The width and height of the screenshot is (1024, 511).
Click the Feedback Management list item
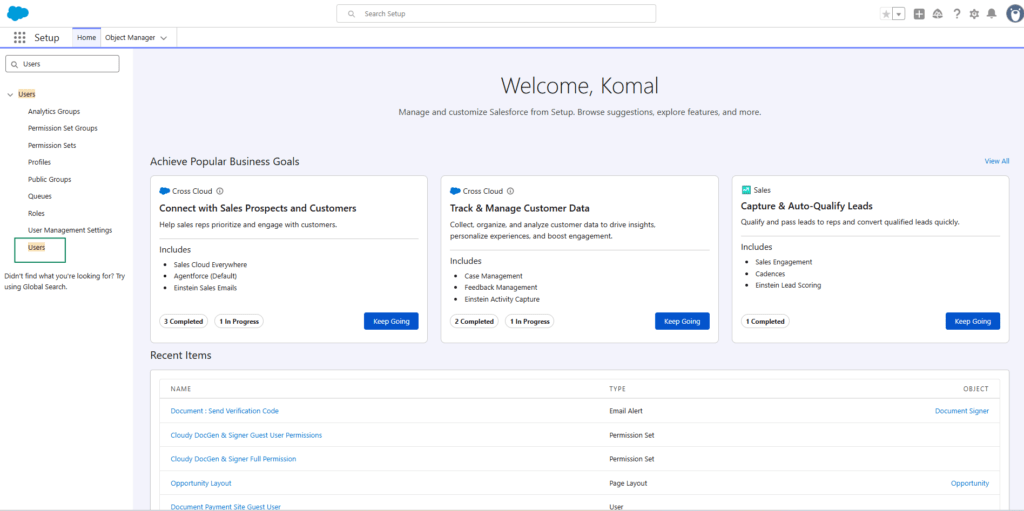tap(501, 288)
